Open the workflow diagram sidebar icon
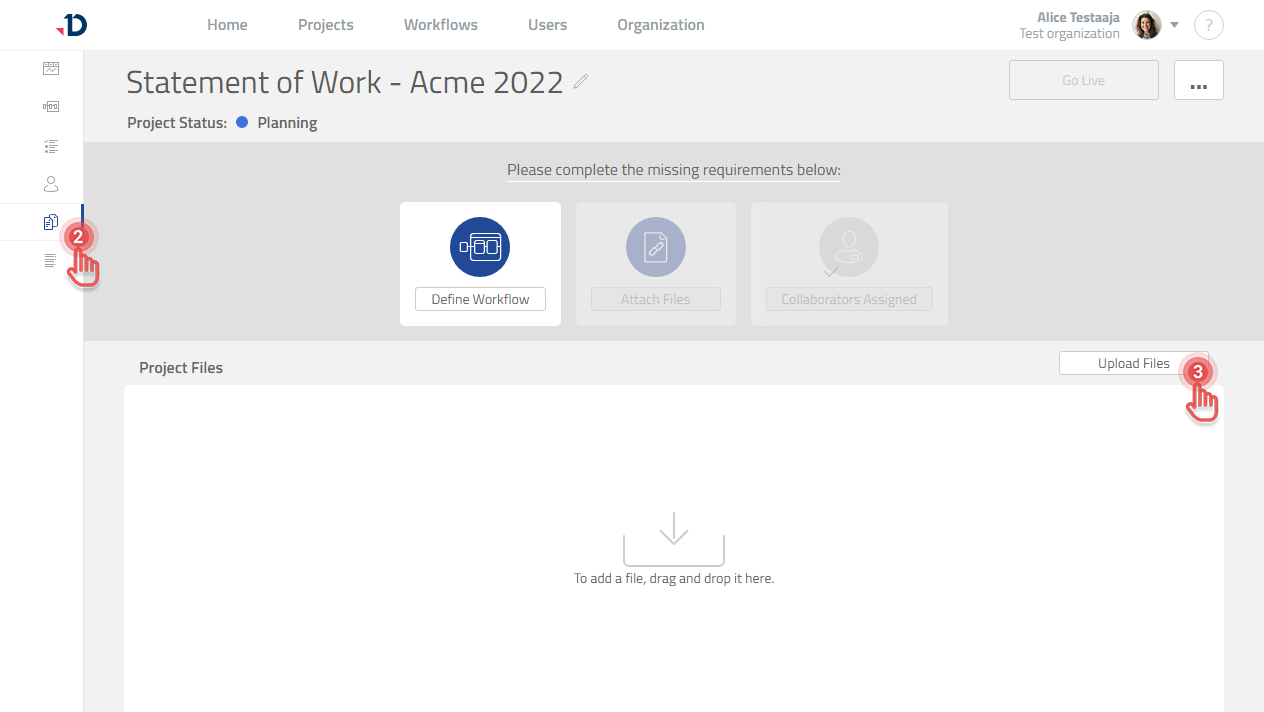 point(51,107)
